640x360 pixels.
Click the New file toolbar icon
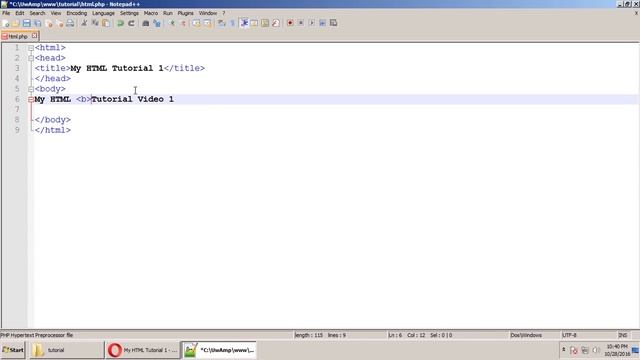pyautogui.click(x=6, y=23)
